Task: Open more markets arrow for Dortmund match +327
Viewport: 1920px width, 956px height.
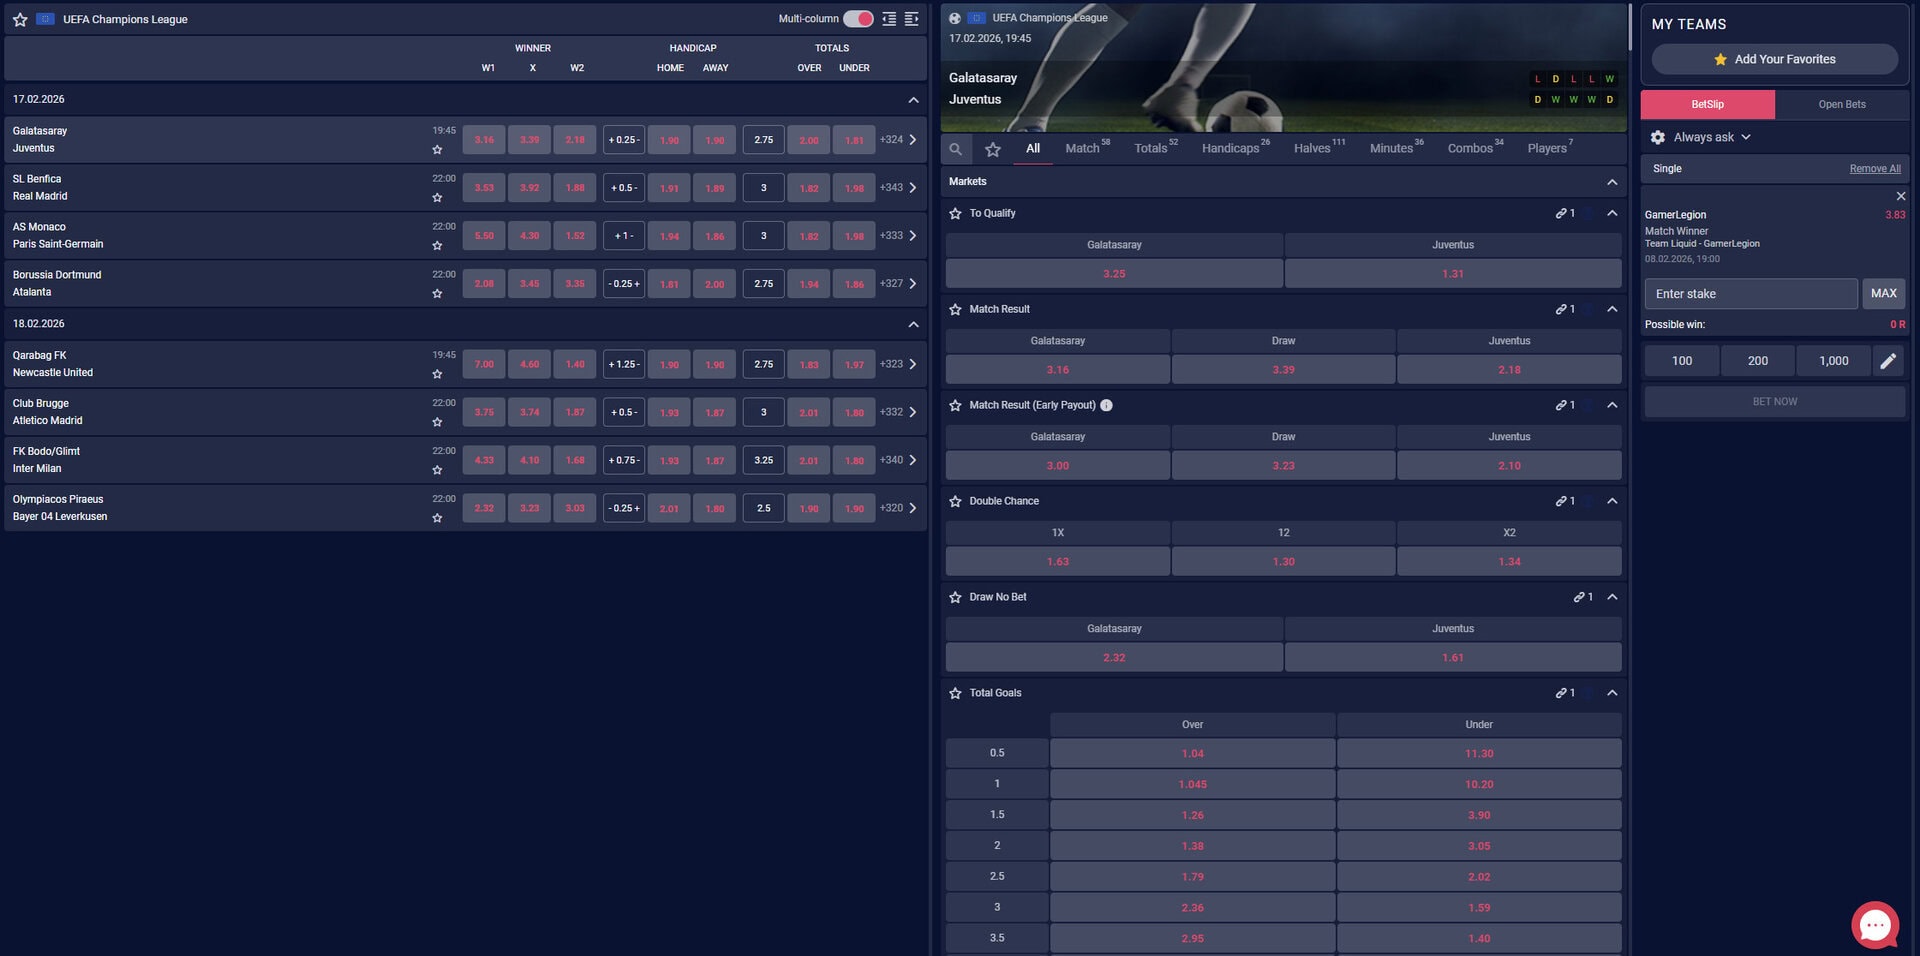Action: click(913, 284)
